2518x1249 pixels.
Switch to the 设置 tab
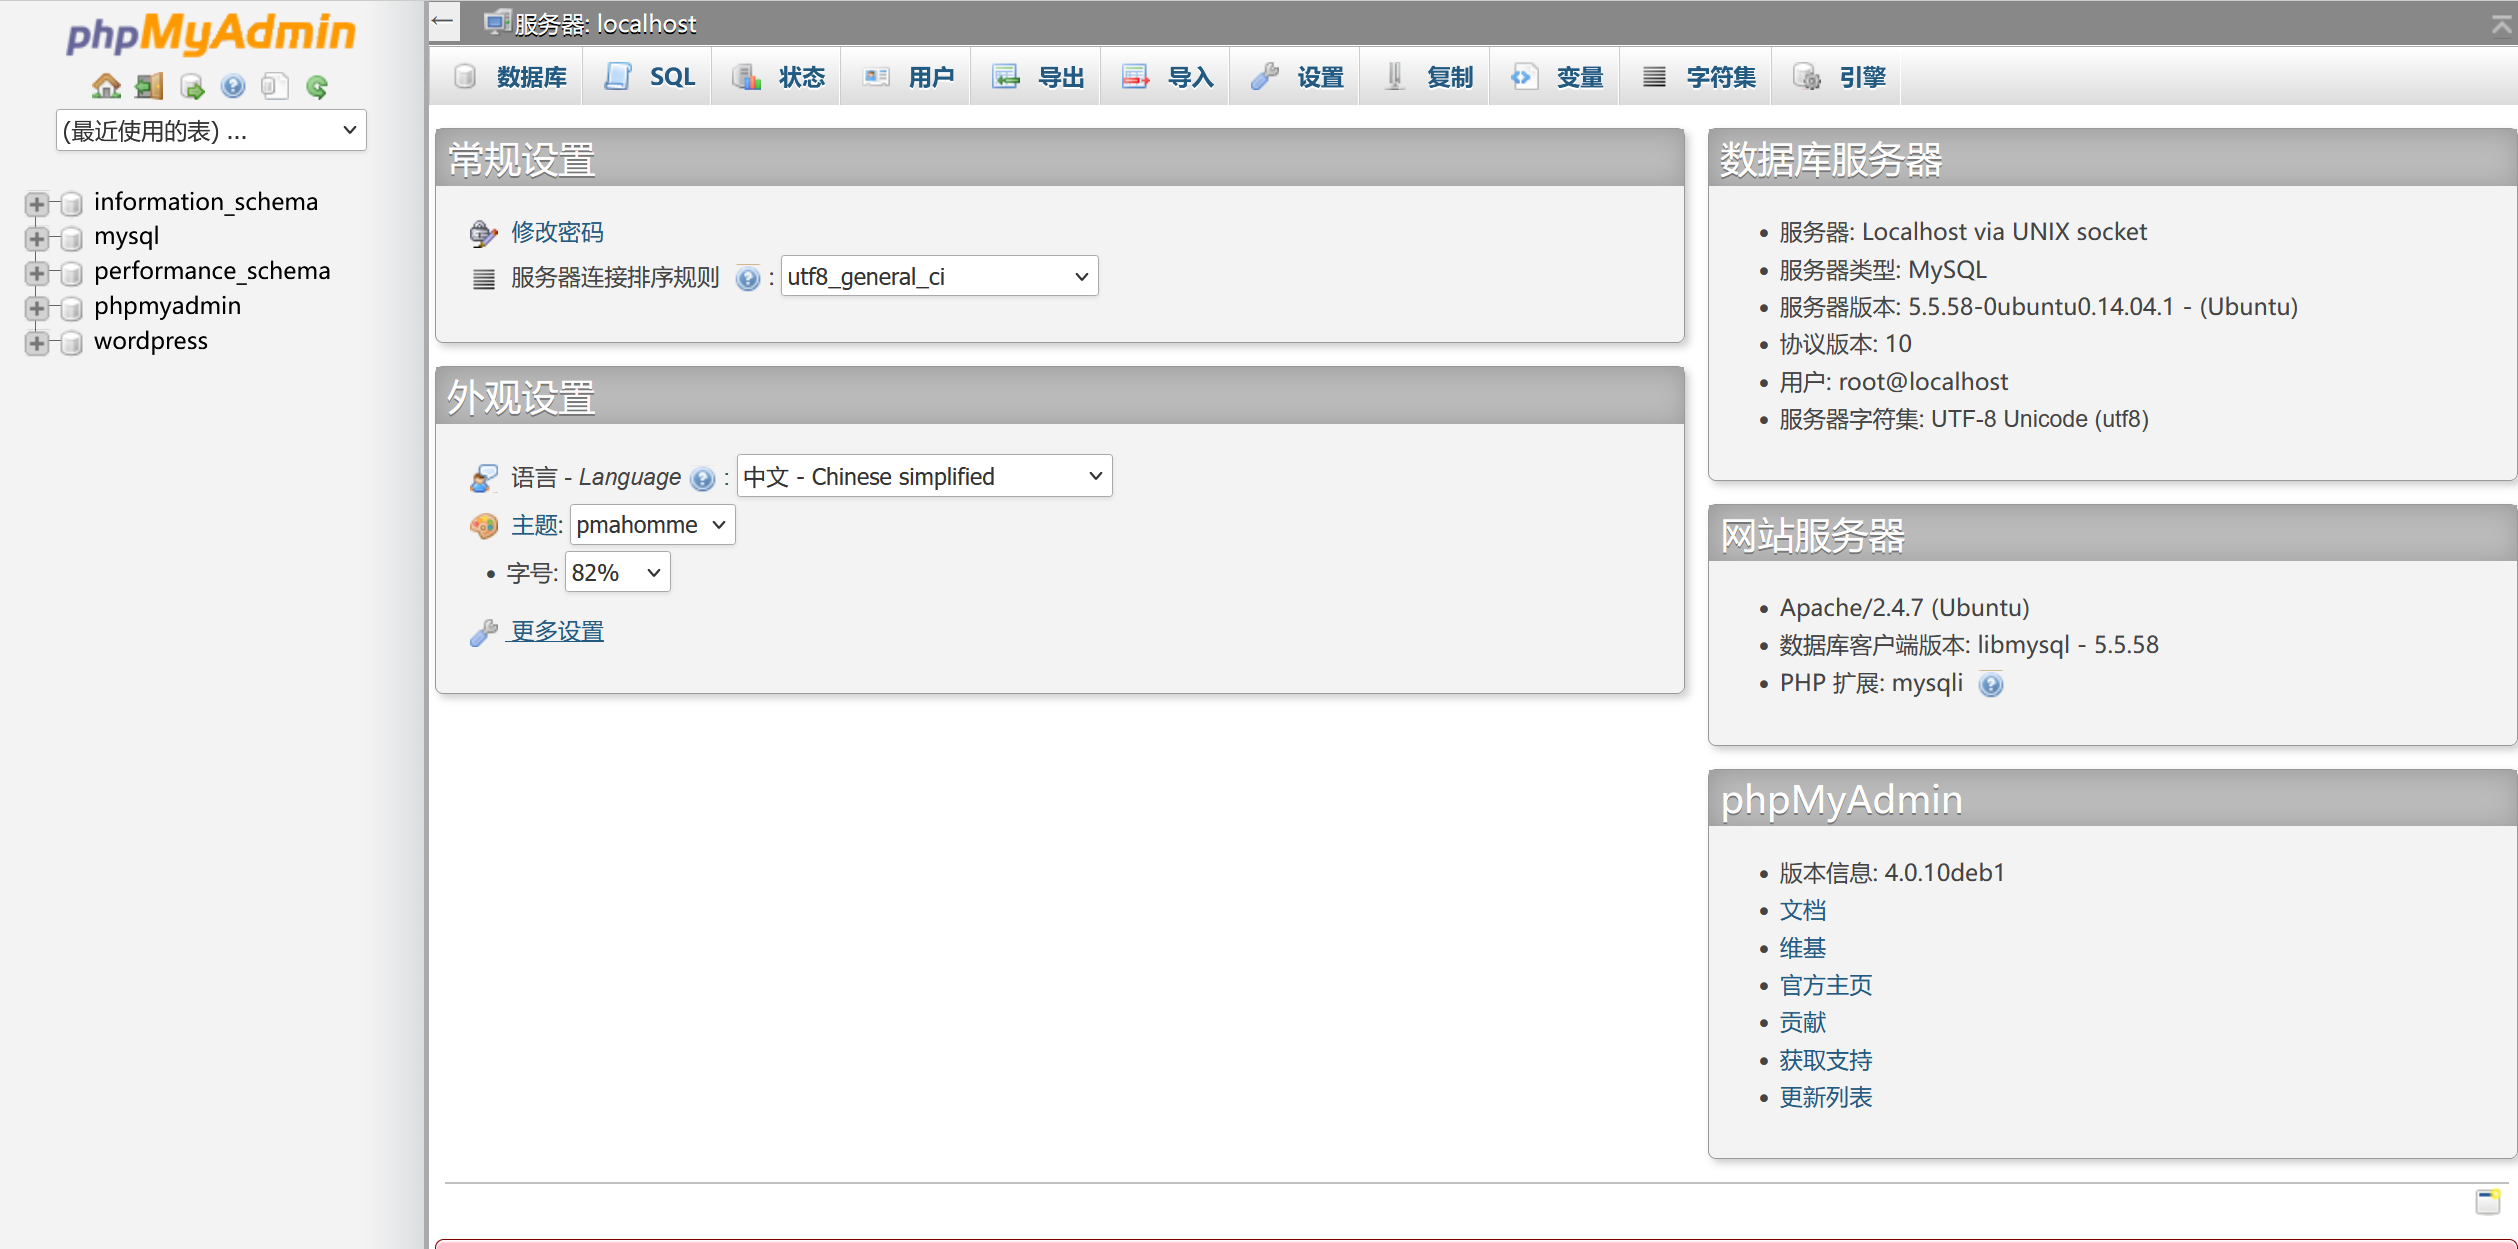1296,76
